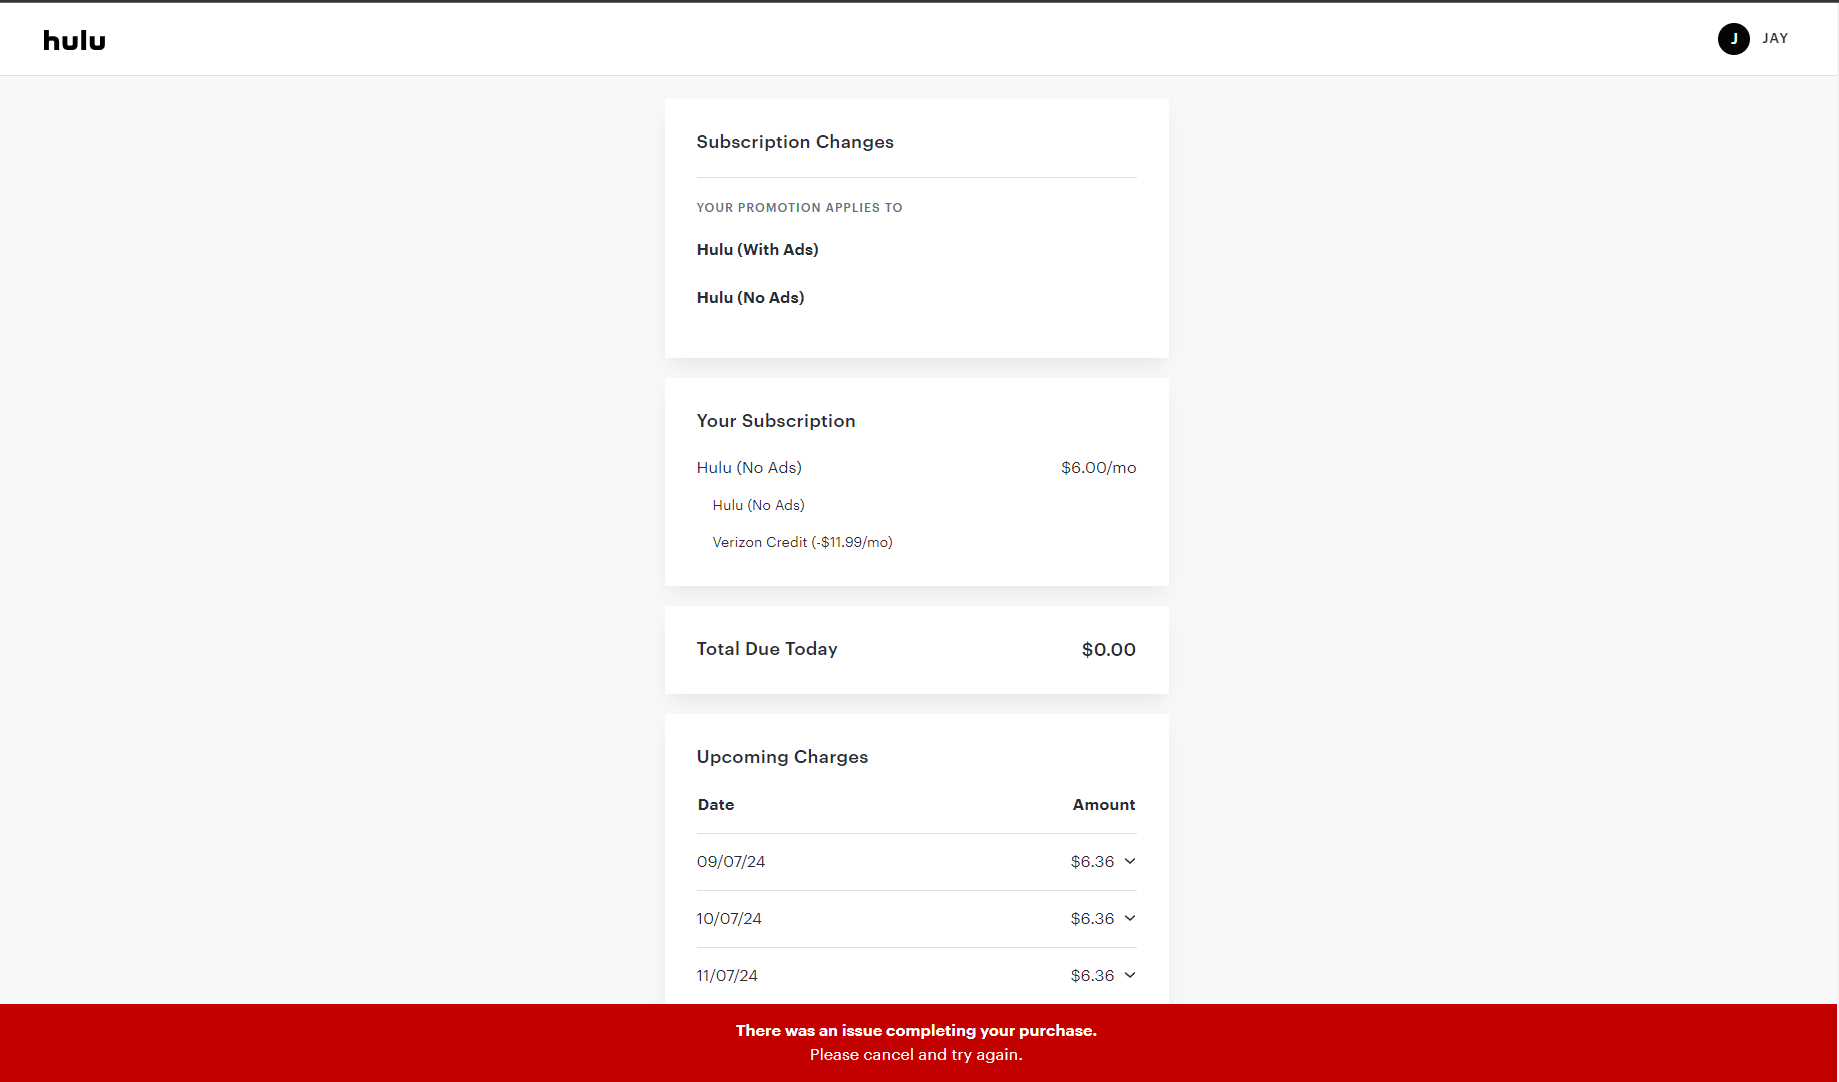This screenshot has height=1082, width=1839.
Task: Click the 09/07/24 date entry
Action: [x=731, y=862]
